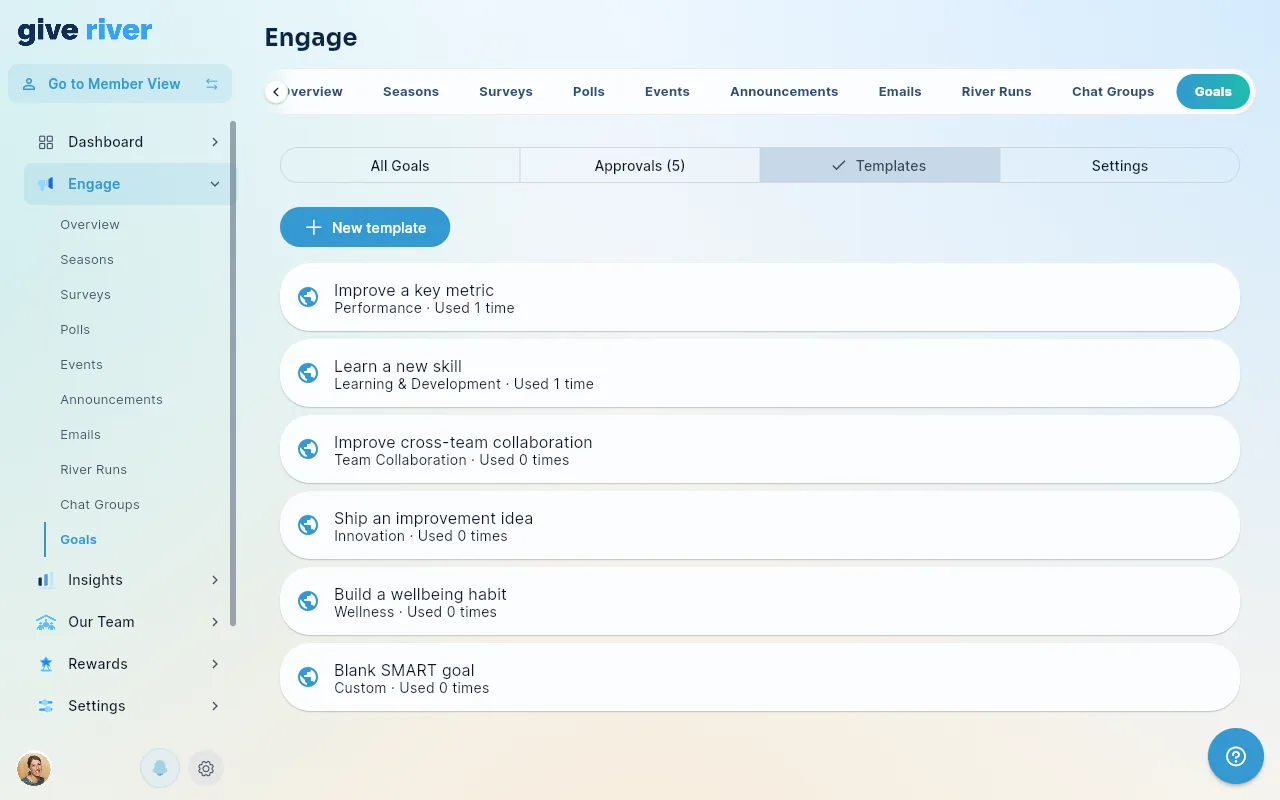Open the Surveys tab
Image resolution: width=1280 pixels, height=800 pixels.
tap(506, 91)
